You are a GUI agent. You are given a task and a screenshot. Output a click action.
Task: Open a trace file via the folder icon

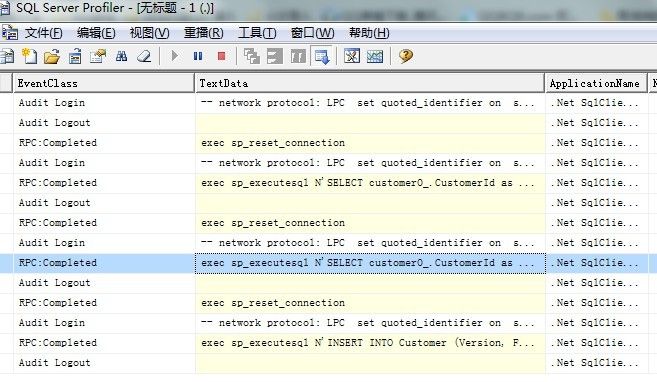52,56
